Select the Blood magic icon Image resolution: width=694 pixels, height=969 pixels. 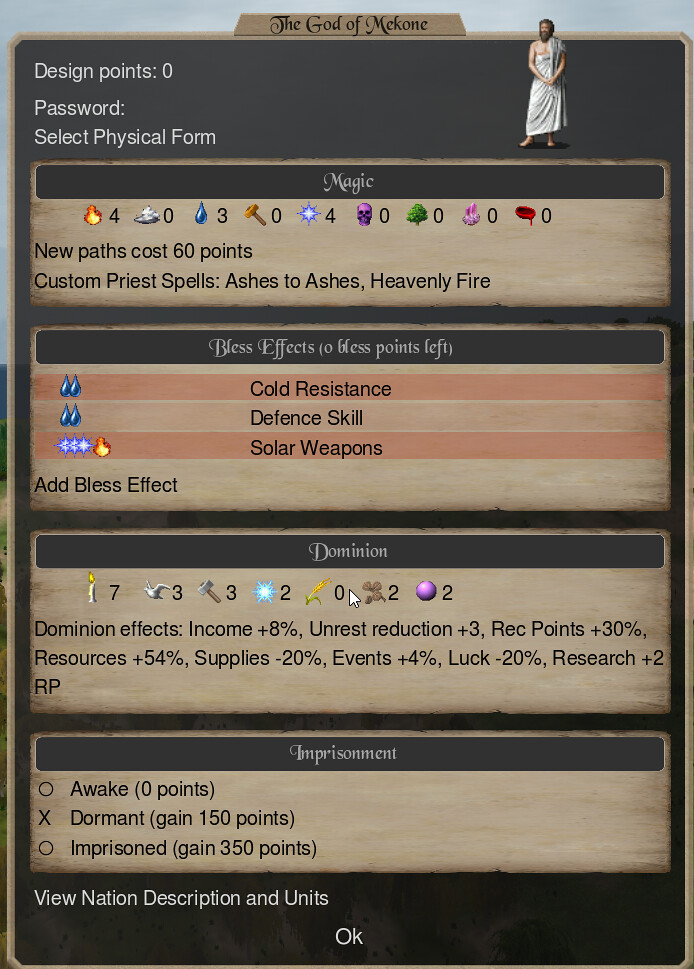[525, 215]
